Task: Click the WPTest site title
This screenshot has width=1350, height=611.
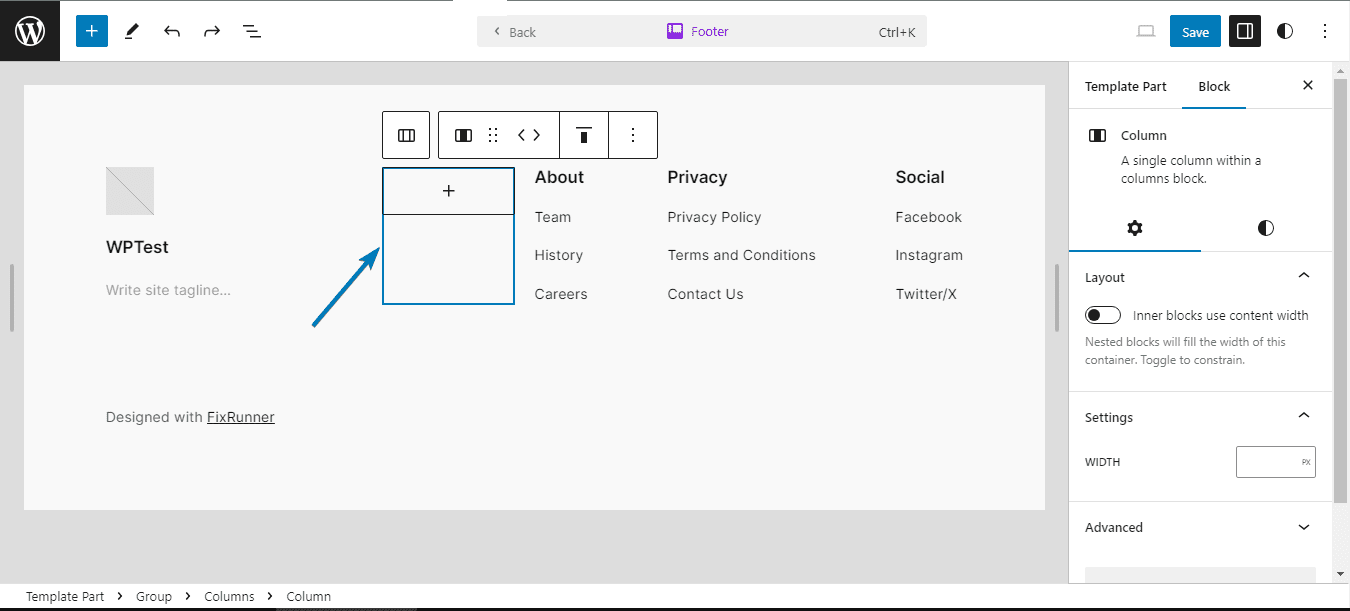Action: pos(137,247)
